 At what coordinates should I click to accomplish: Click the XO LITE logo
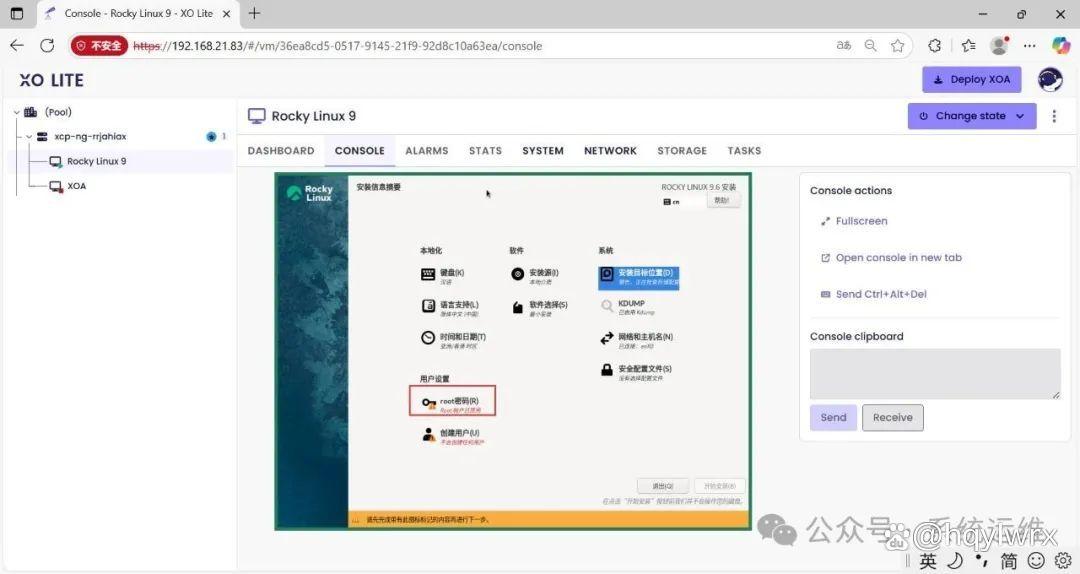[52, 81]
